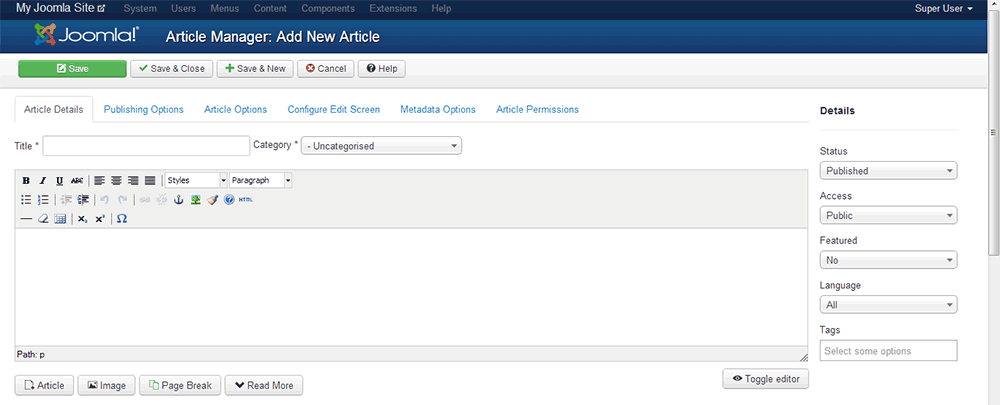This screenshot has width=1000, height=405.
Task: Insert a table into the article
Action: point(60,219)
